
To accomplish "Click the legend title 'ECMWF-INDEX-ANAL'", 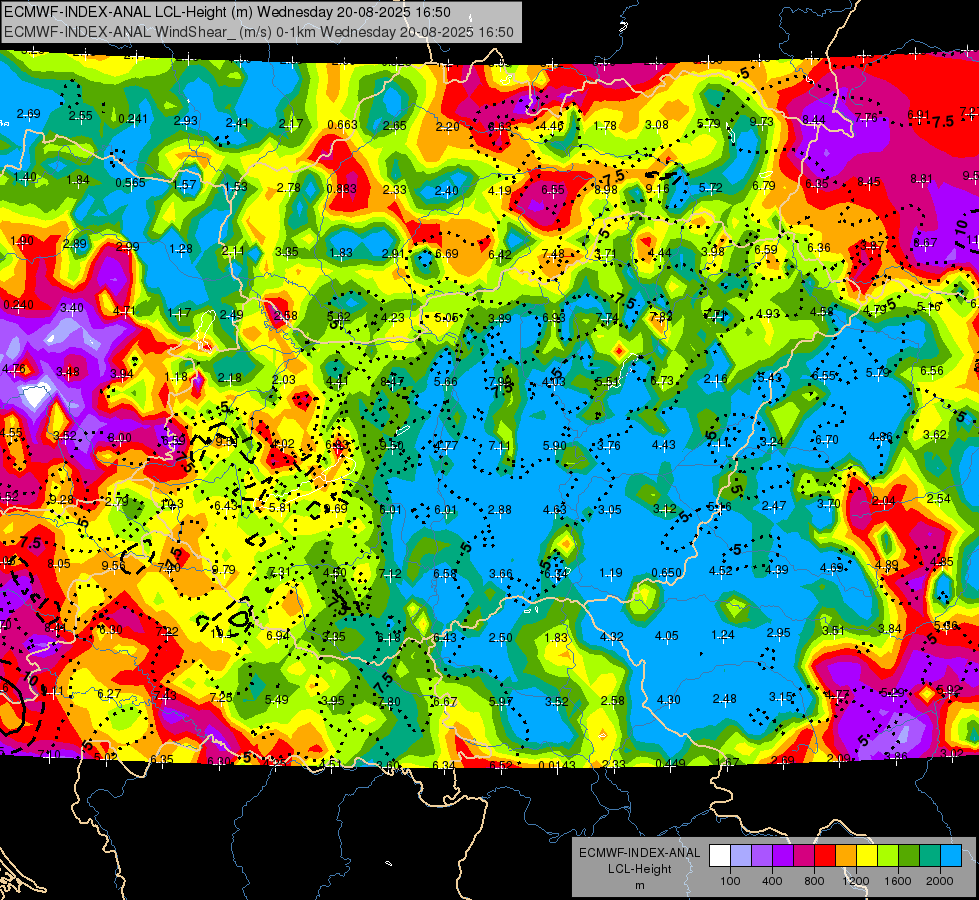I will (639, 853).
